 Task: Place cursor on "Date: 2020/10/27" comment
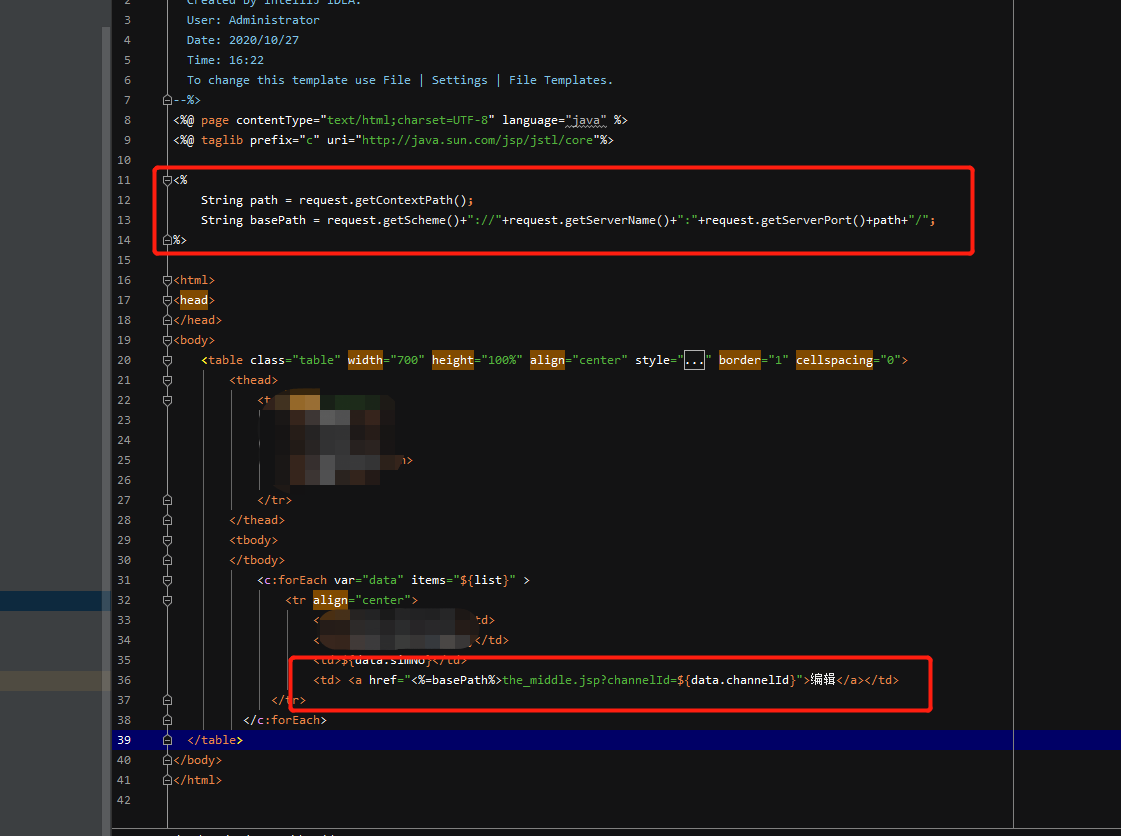click(x=243, y=40)
